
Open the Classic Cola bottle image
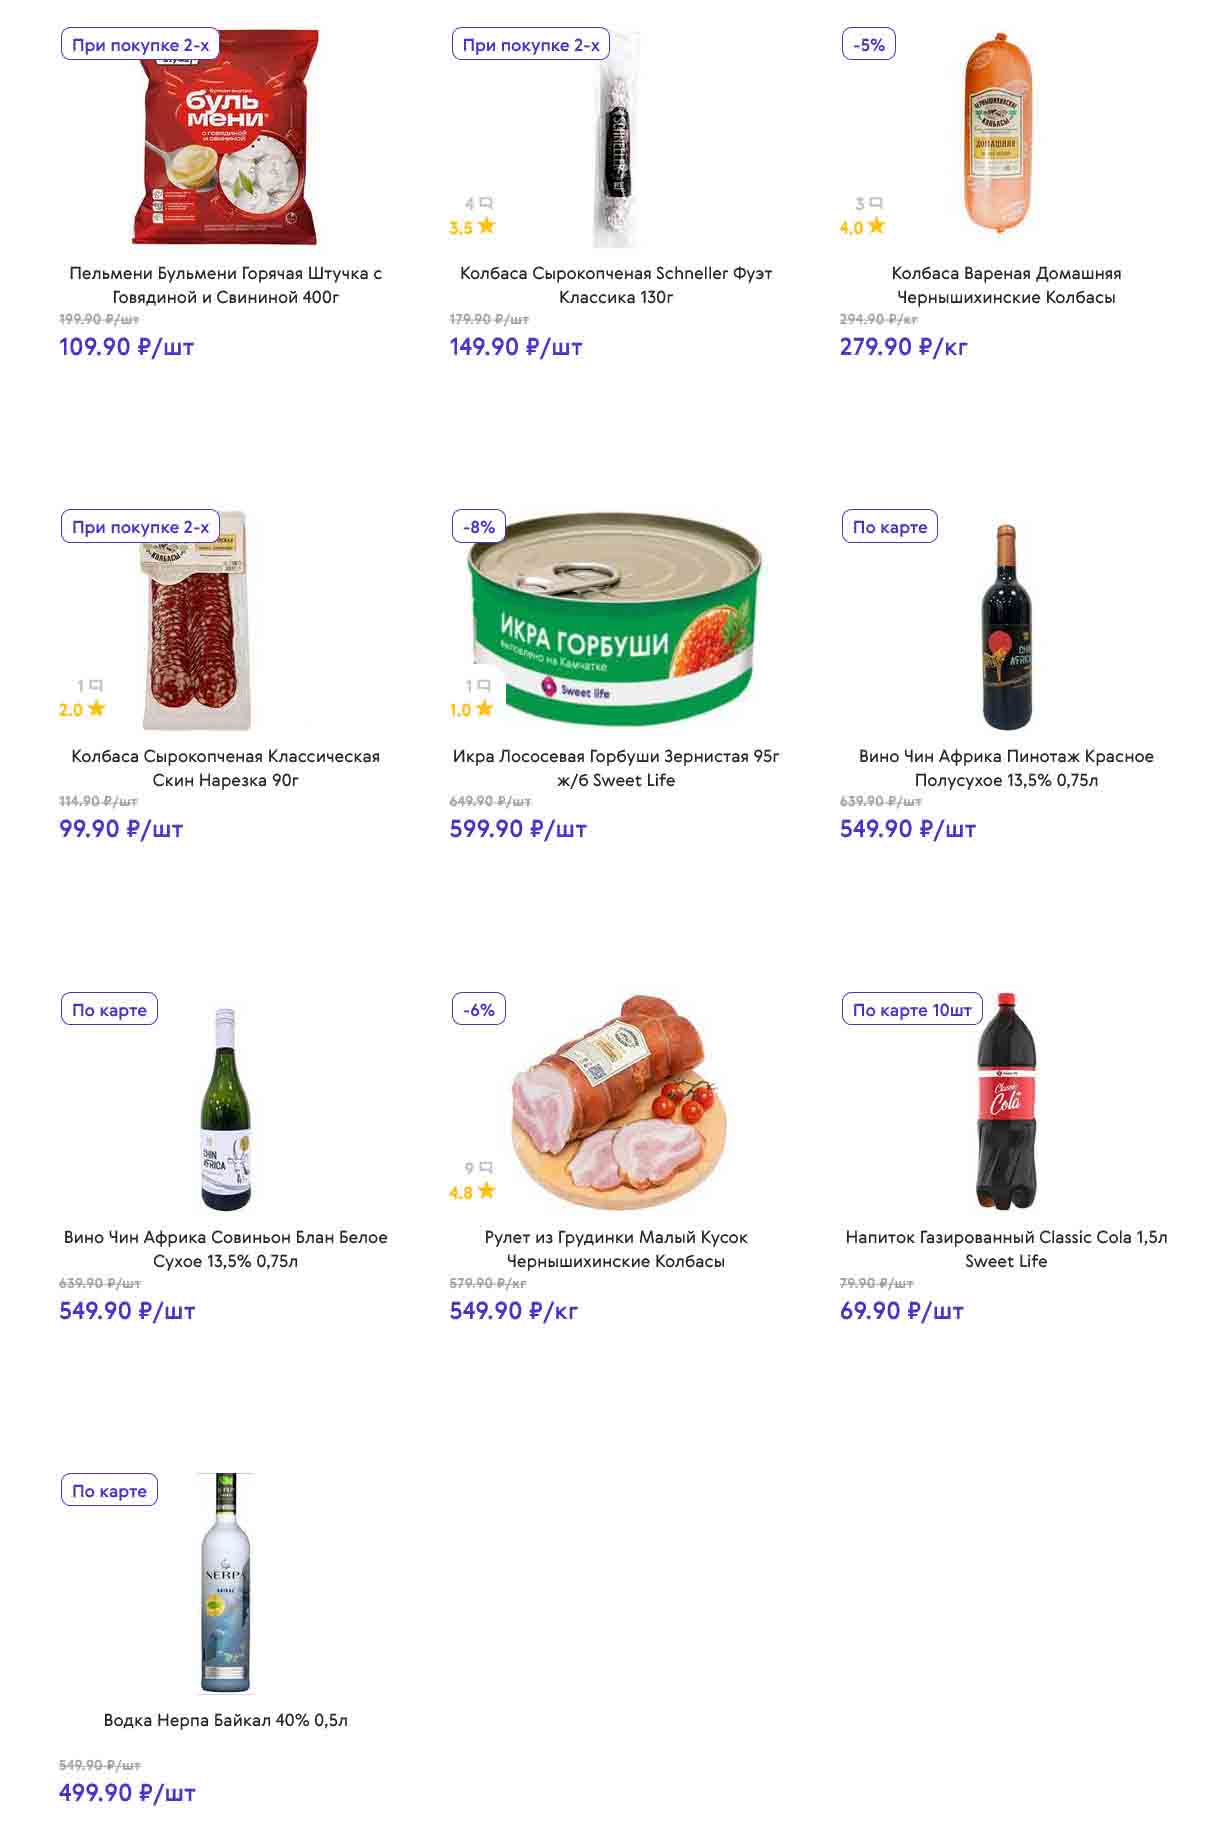pyautogui.click(x=1005, y=1102)
